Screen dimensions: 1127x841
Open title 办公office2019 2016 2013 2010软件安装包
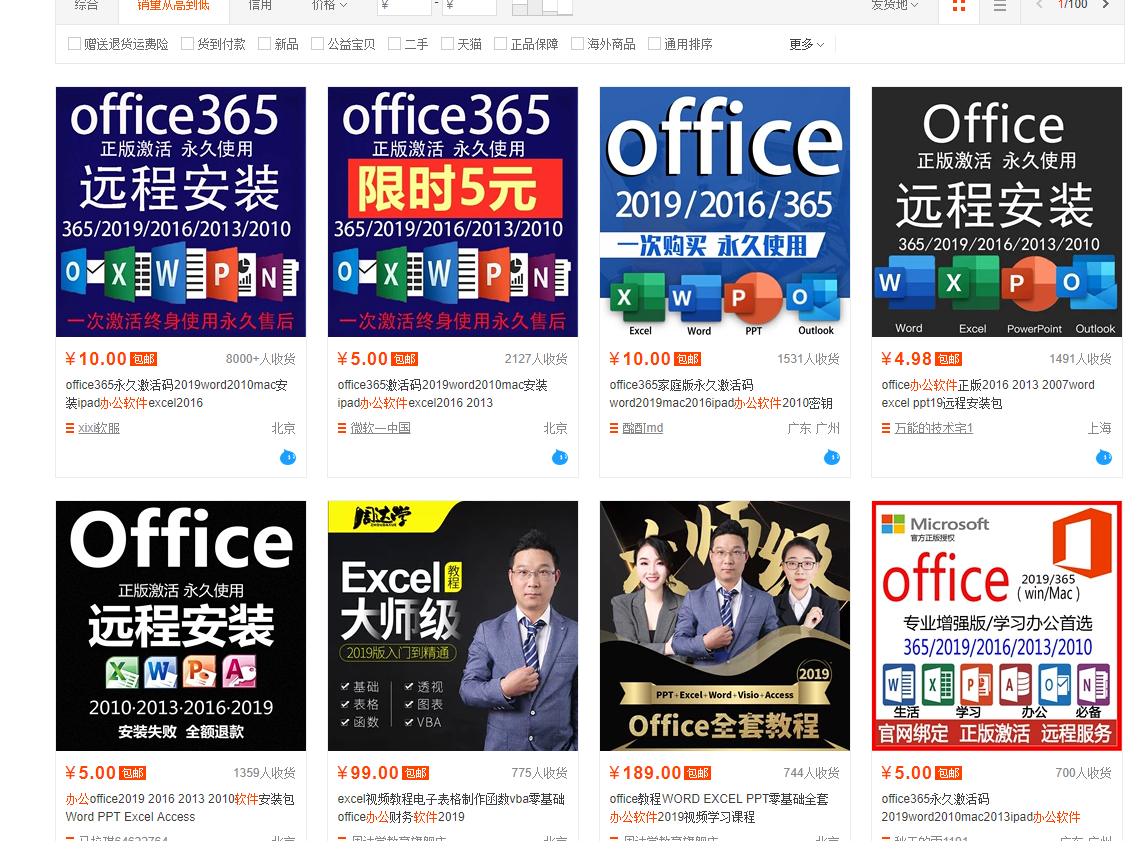coord(180,808)
